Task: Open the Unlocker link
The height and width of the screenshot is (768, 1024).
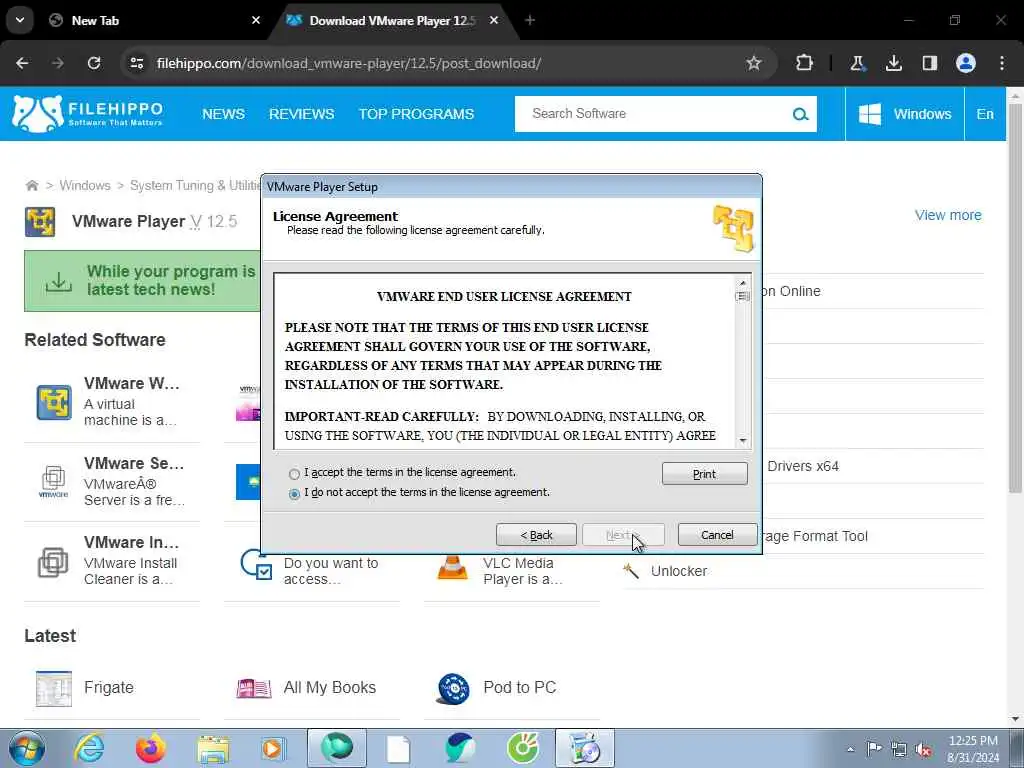Action: [679, 571]
